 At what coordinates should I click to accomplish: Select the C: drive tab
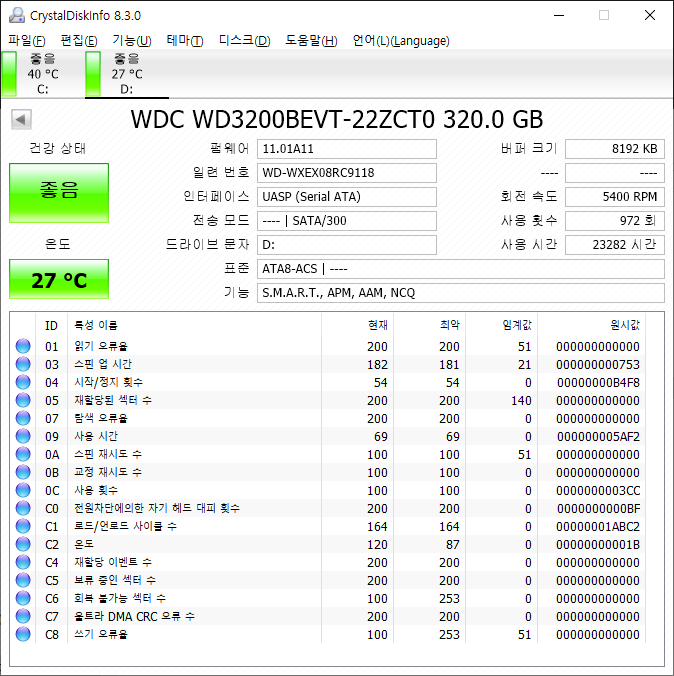click(42, 74)
